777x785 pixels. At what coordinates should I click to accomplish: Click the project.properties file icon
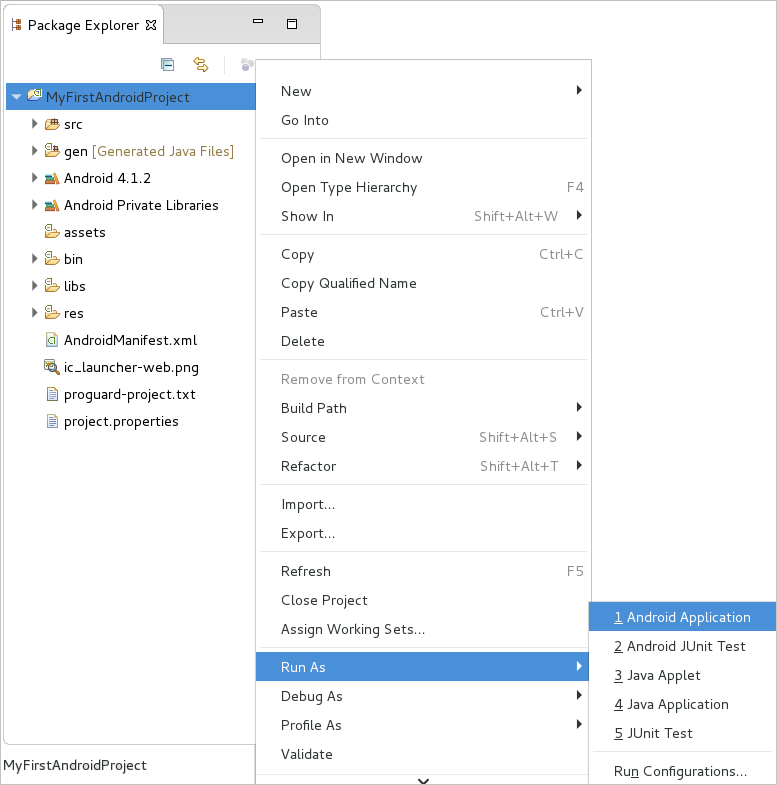pos(52,421)
